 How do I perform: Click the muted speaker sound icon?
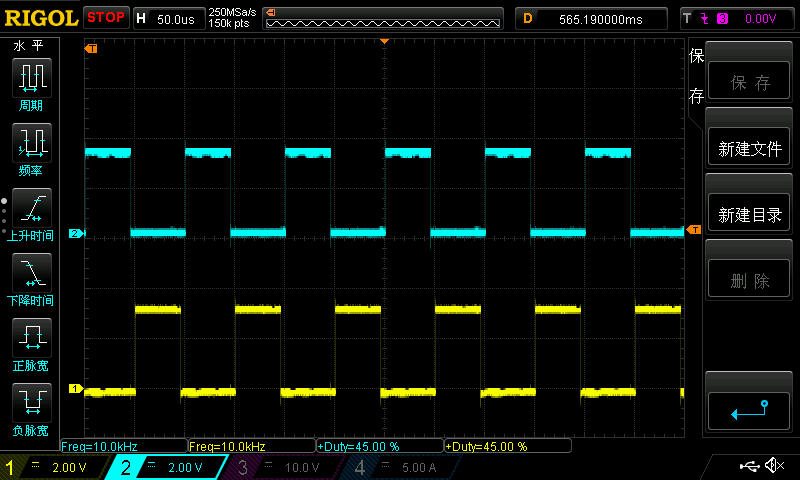(774, 466)
